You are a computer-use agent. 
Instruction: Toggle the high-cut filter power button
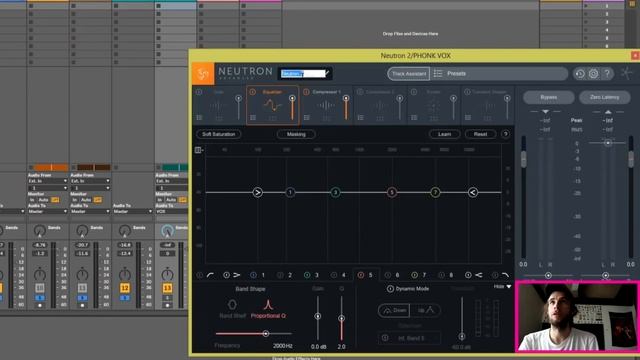click(x=495, y=275)
